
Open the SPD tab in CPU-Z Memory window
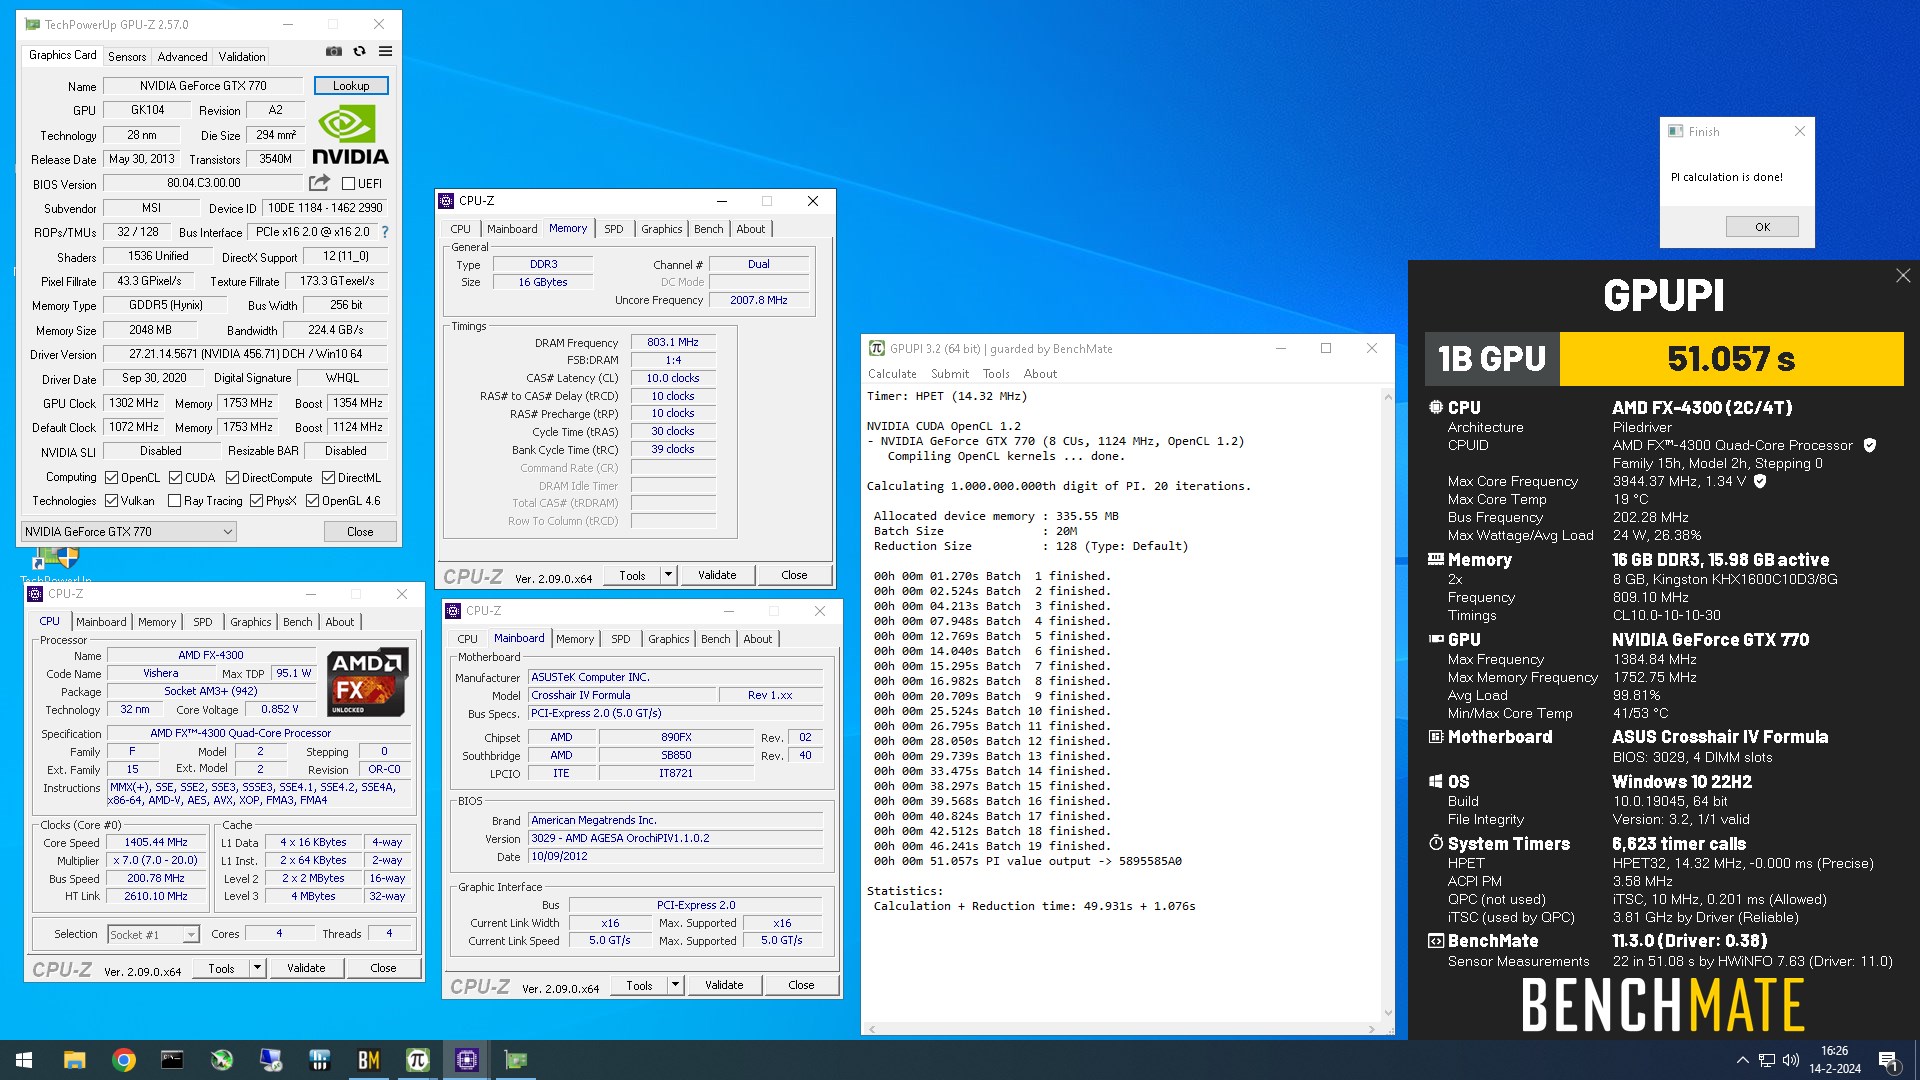click(x=613, y=229)
